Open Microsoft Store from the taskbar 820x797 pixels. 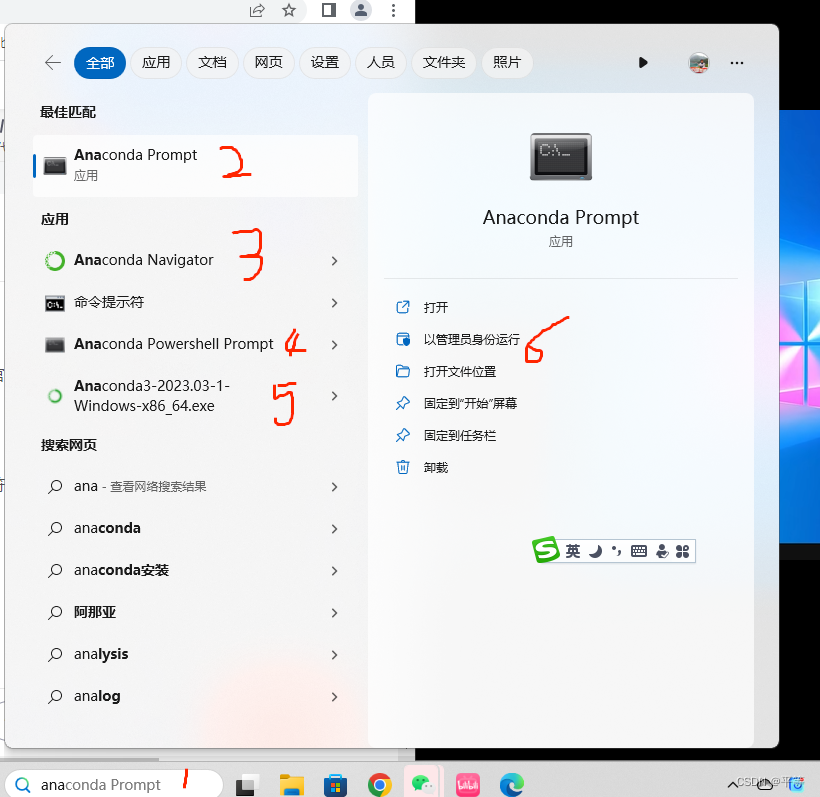[335, 785]
